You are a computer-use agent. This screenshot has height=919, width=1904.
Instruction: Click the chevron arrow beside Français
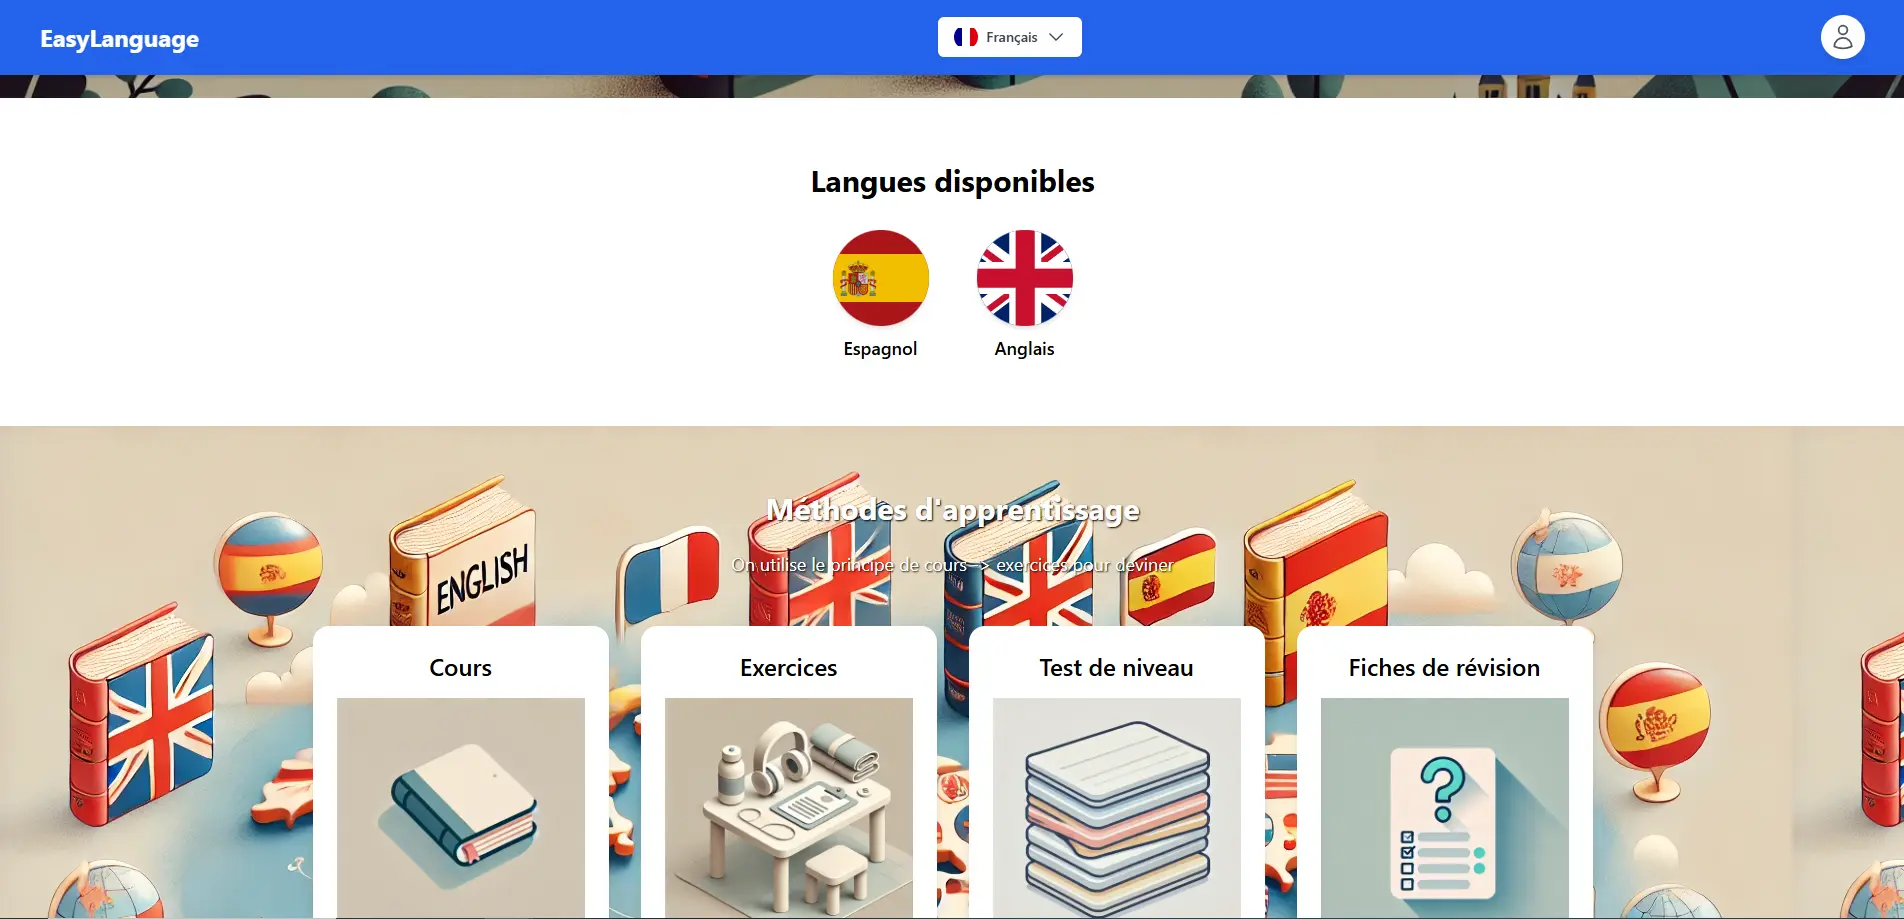pyautogui.click(x=1056, y=37)
